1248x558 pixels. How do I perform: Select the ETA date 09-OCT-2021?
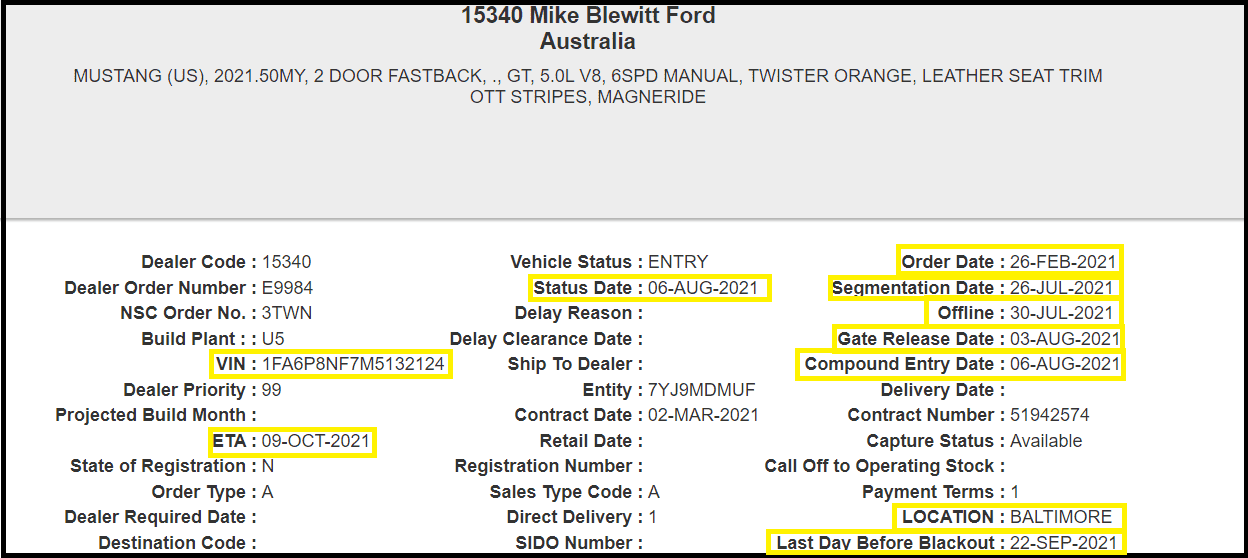pyautogui.click(x=316, y=441)
